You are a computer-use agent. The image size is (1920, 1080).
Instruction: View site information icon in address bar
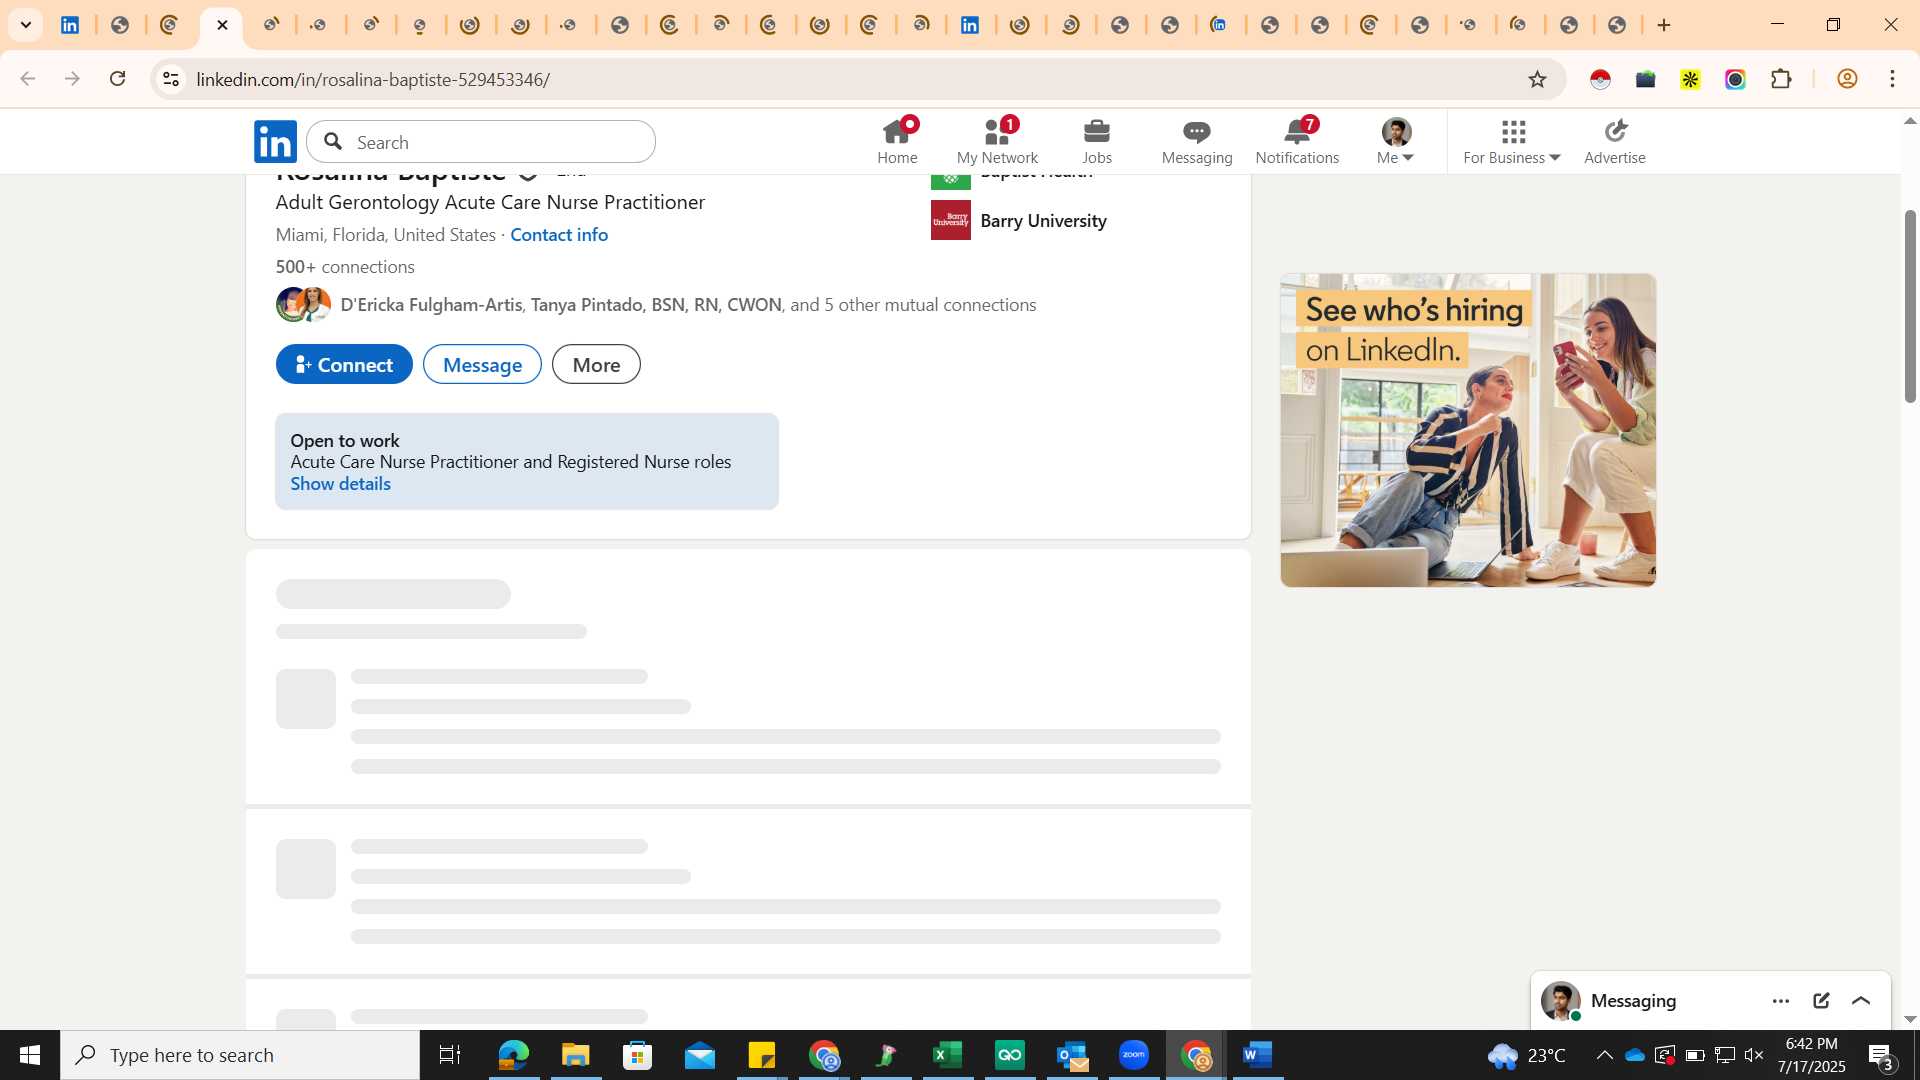point(171,79)
